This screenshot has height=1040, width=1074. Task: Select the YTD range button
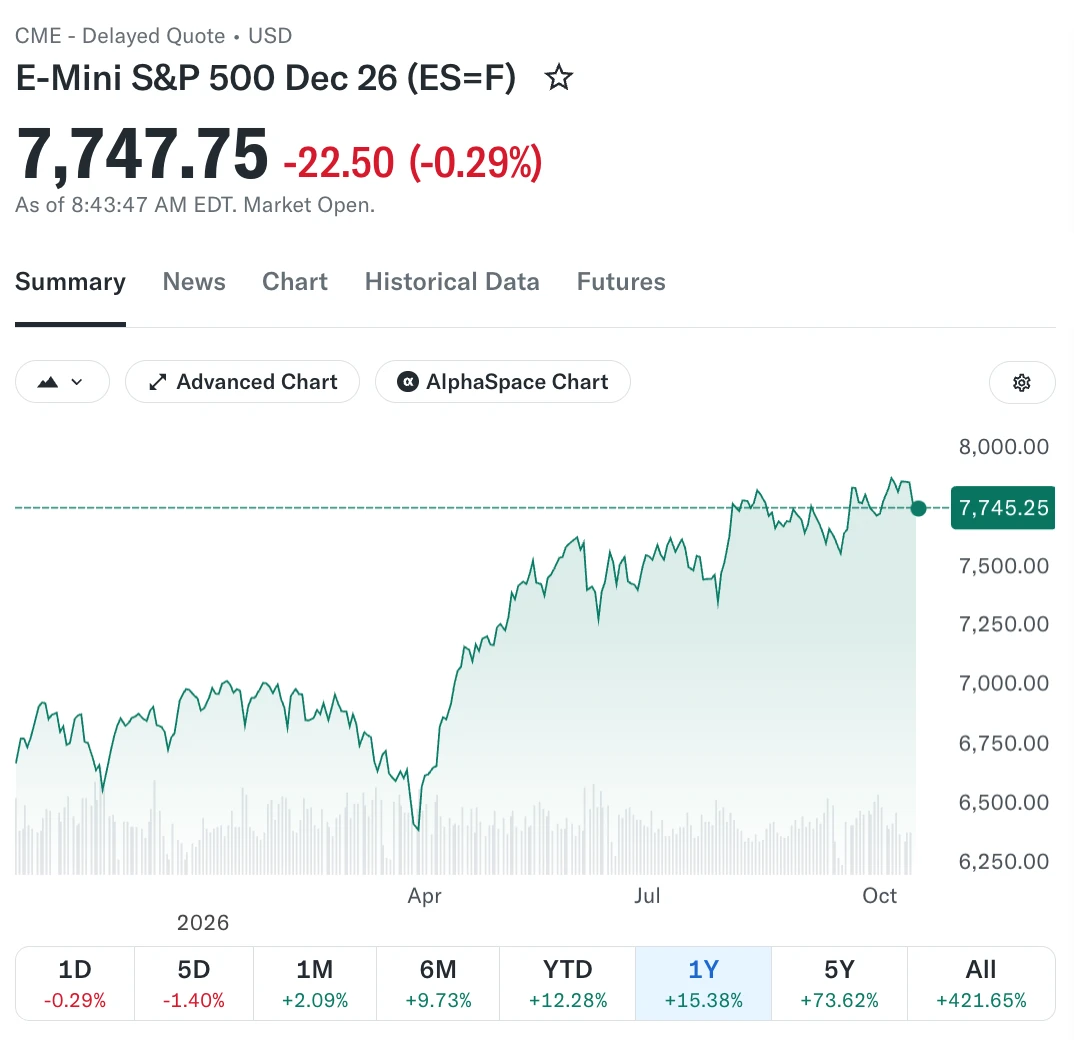[x=568, y=983]
